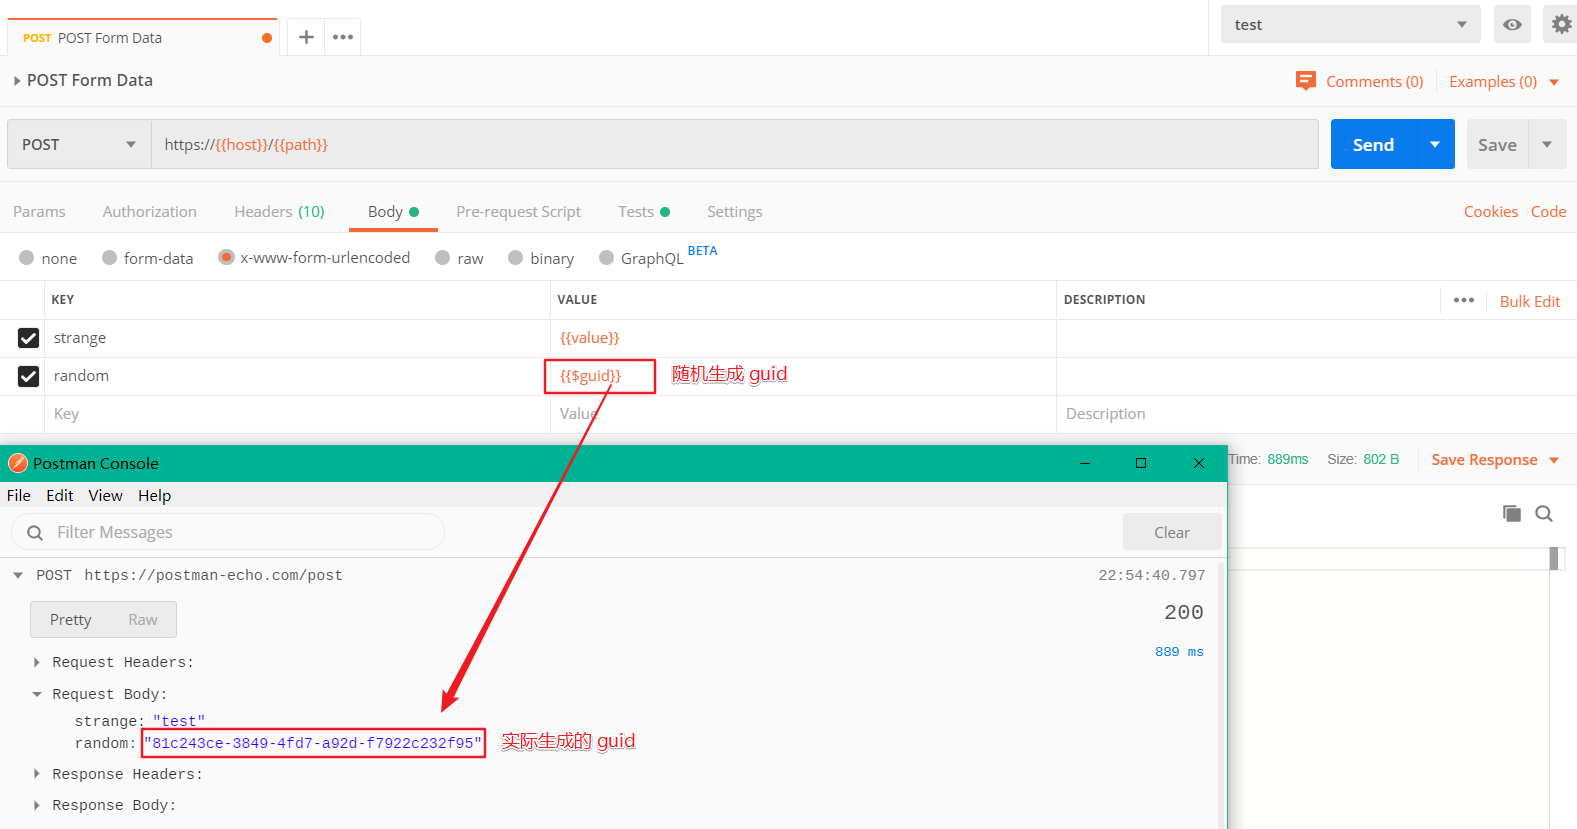
Task: Switch to the Headers (10) tab
Action: 280,212
